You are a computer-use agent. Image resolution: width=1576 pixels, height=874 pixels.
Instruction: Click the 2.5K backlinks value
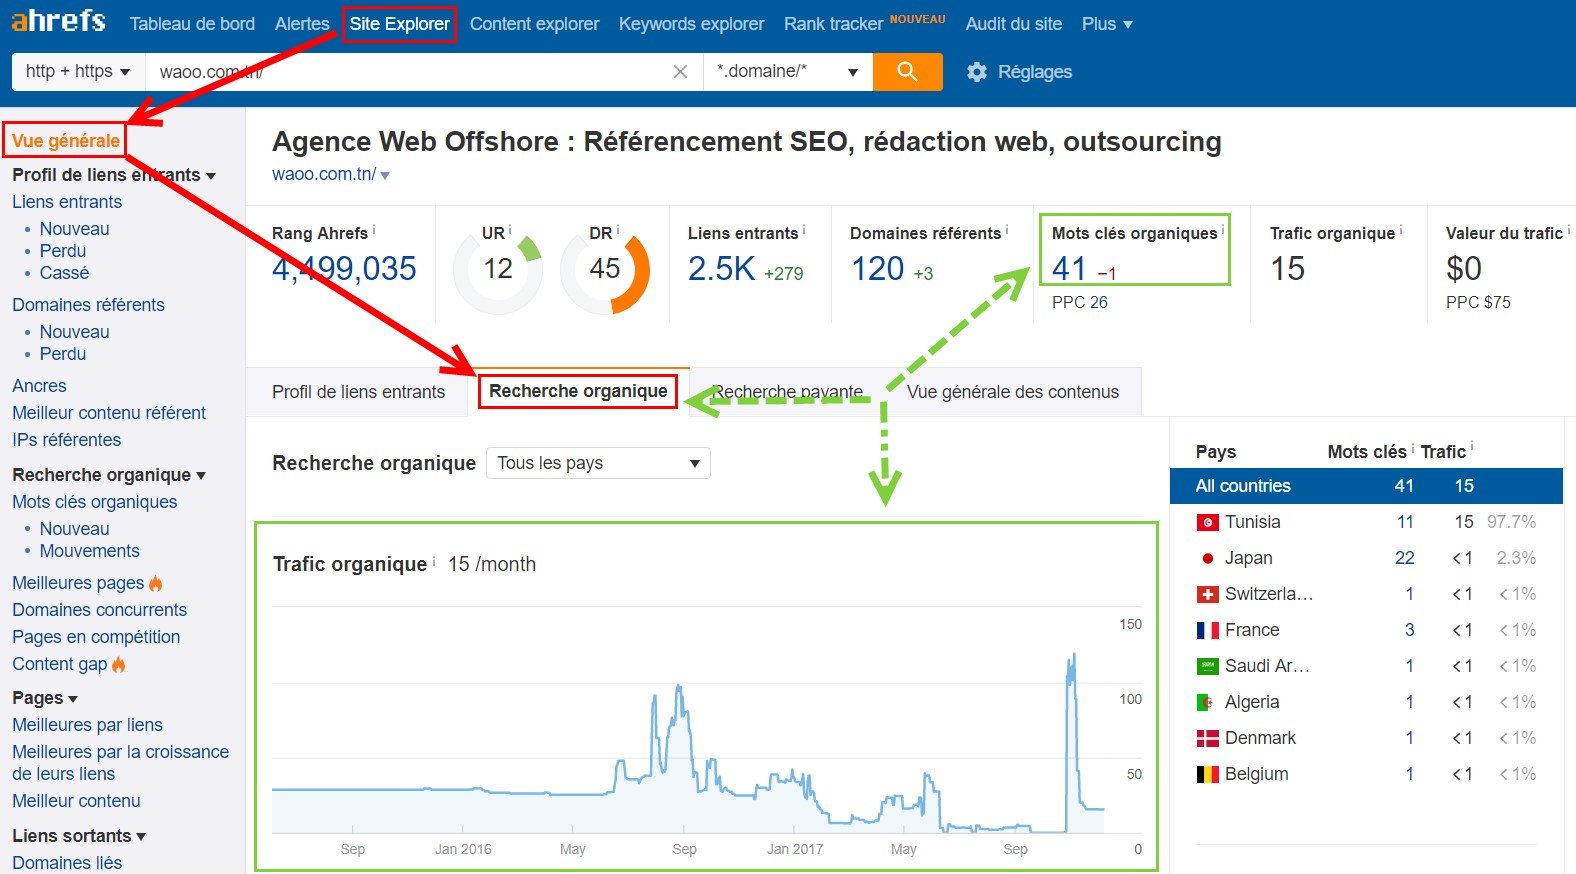click(x=721, y=269)
